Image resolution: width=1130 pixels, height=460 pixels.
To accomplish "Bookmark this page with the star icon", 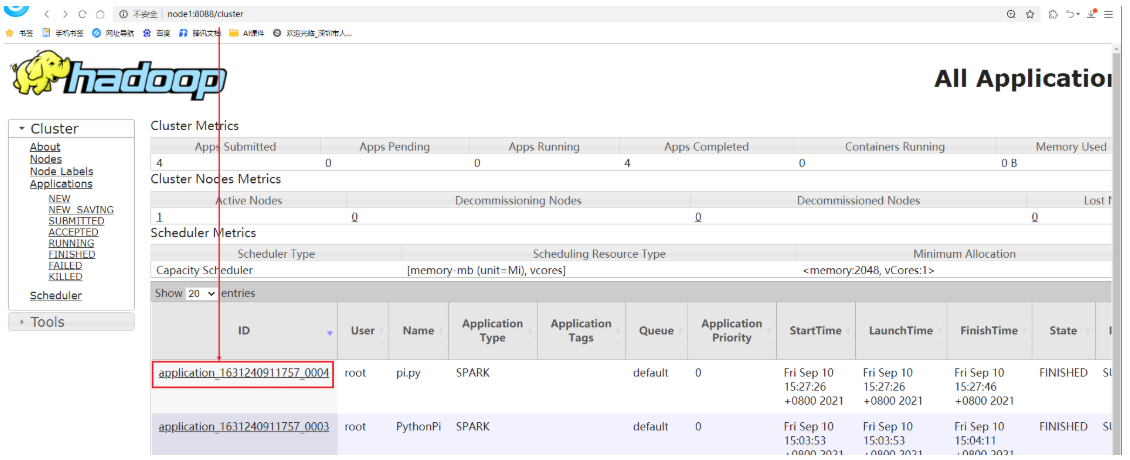I will (1030, 14).
